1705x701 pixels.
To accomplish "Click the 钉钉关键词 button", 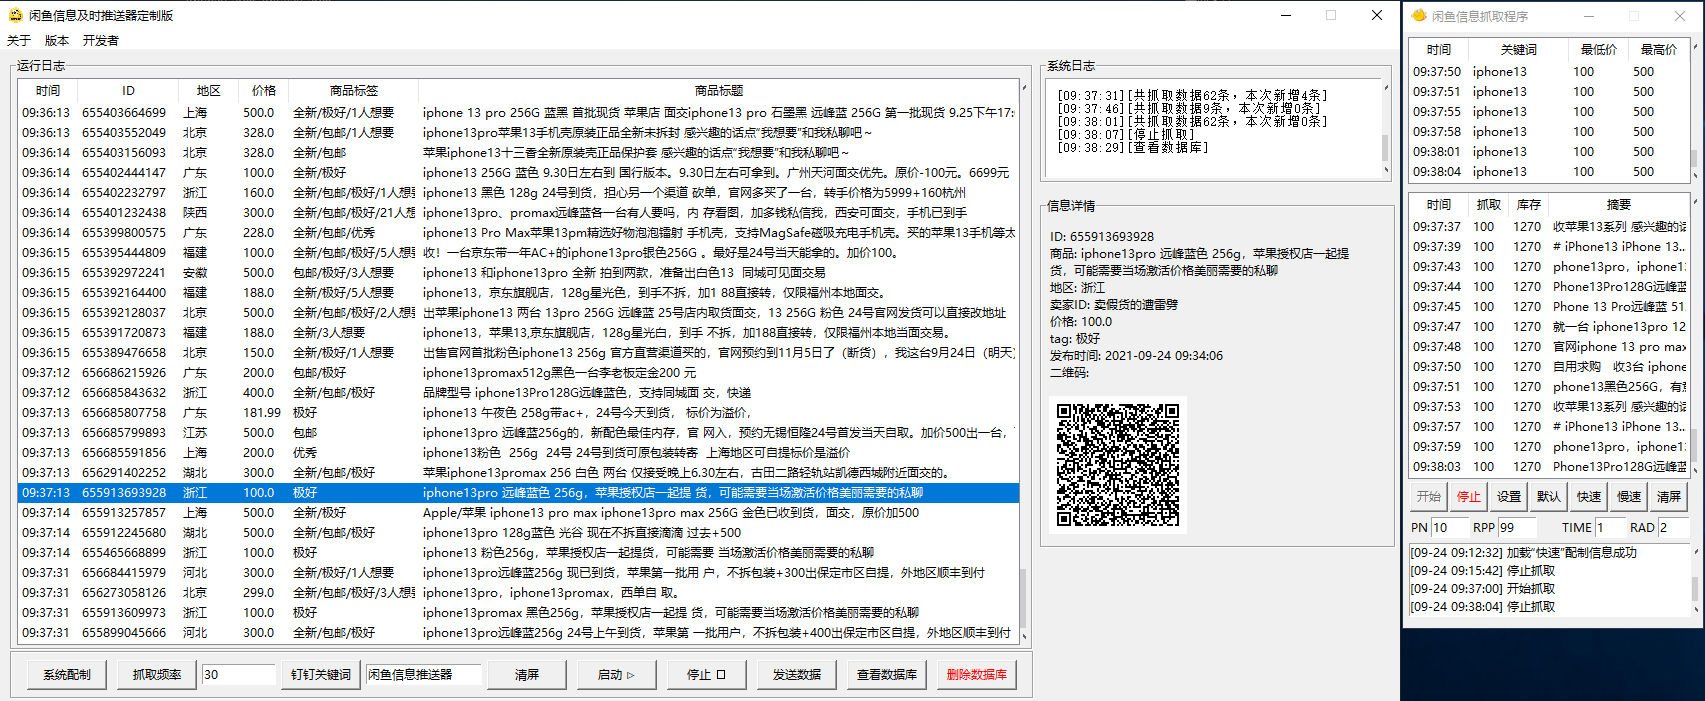I will tap(321, 675).
